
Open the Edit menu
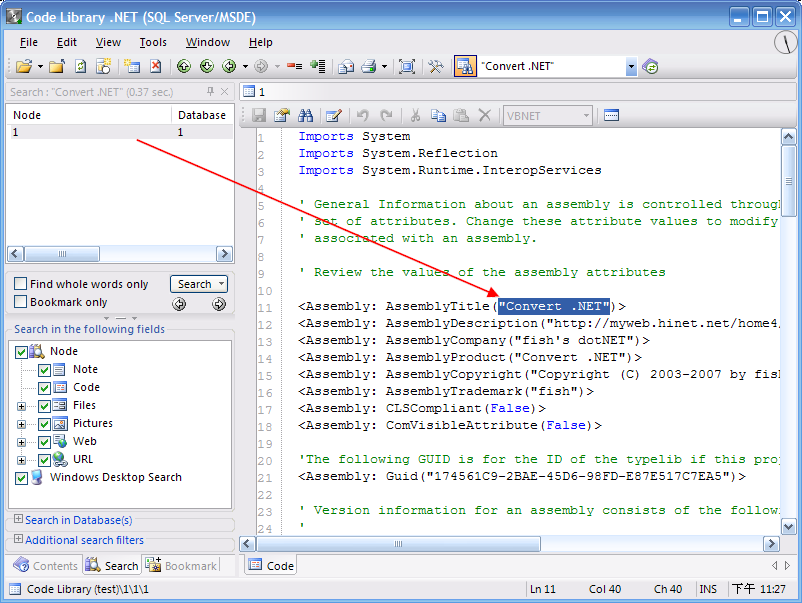(x=67, y=42)
